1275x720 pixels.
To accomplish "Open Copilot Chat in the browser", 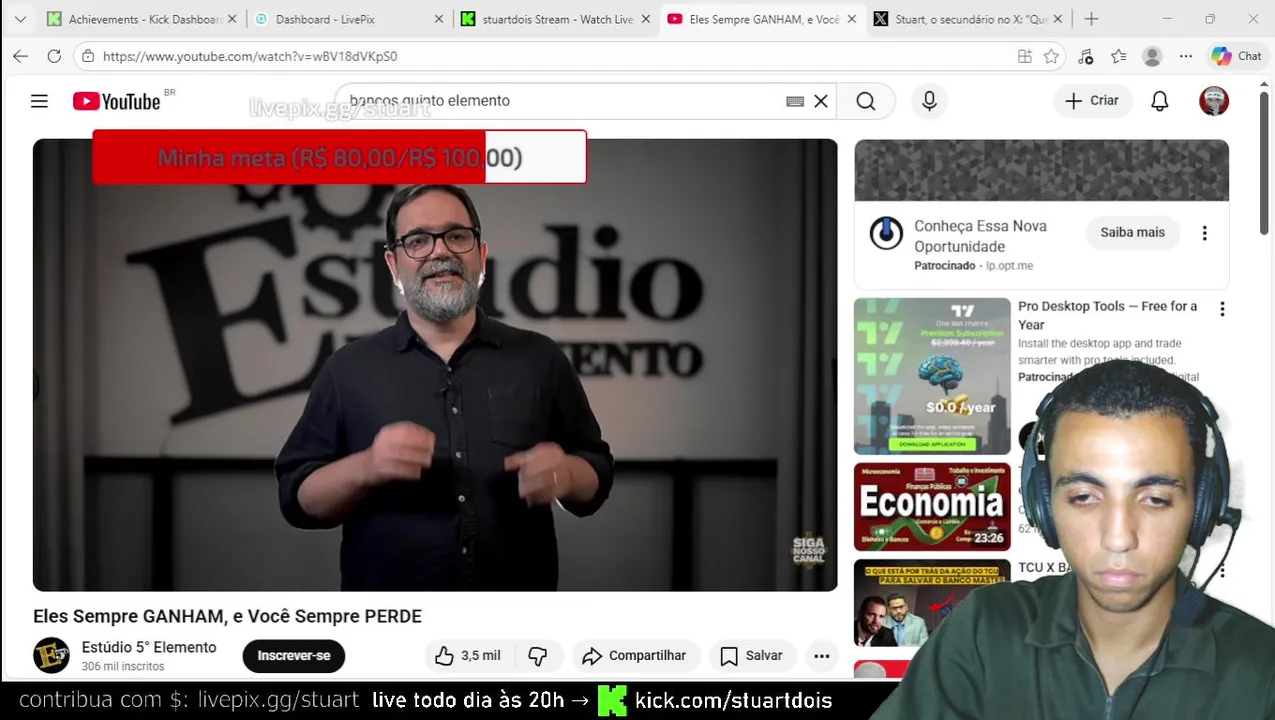I will [1237, 57].
